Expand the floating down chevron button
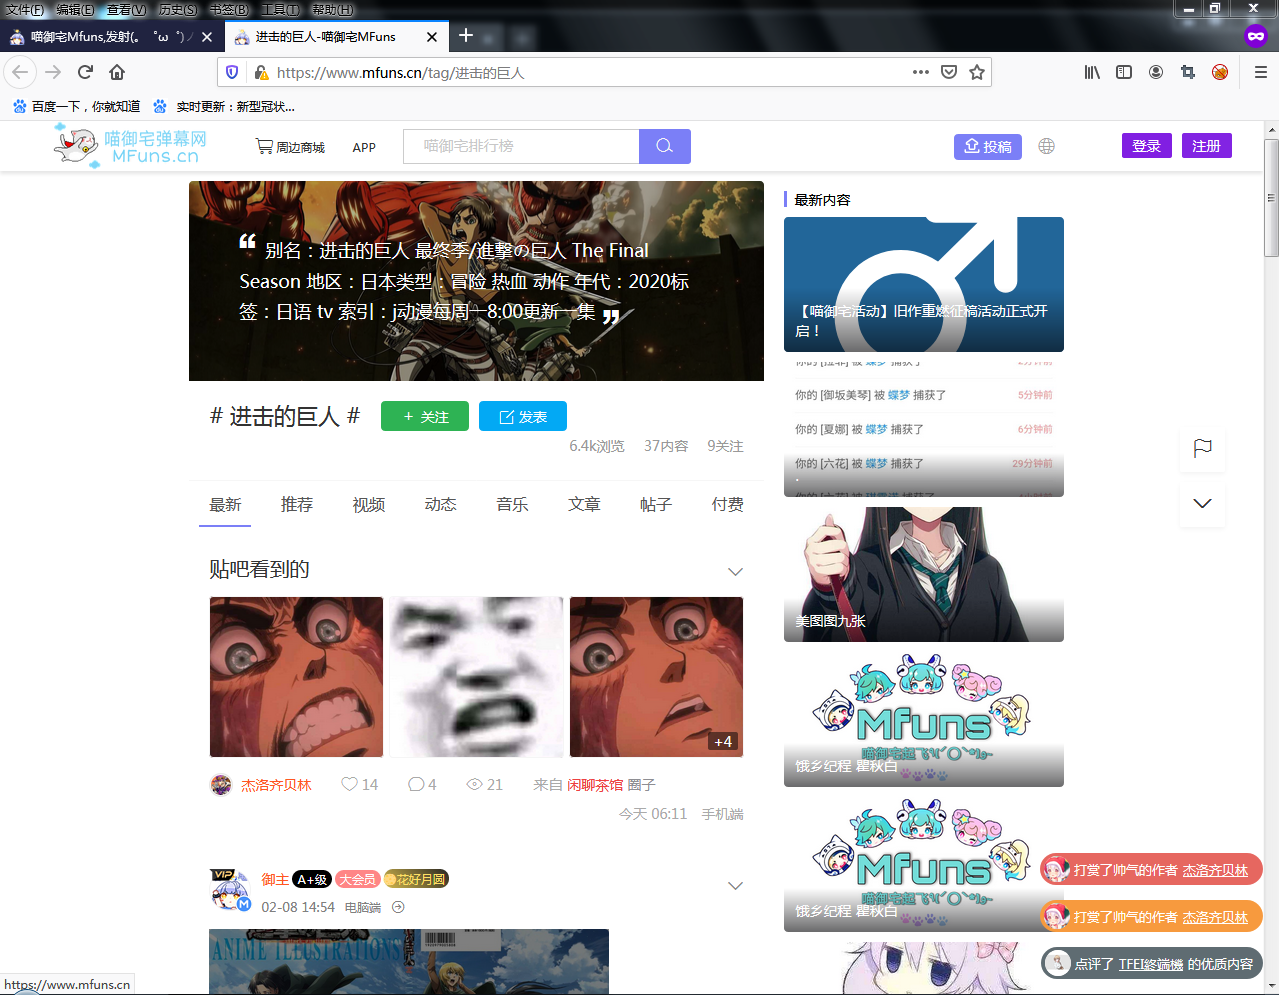 pyautogui.click(x=1202, y=503)
